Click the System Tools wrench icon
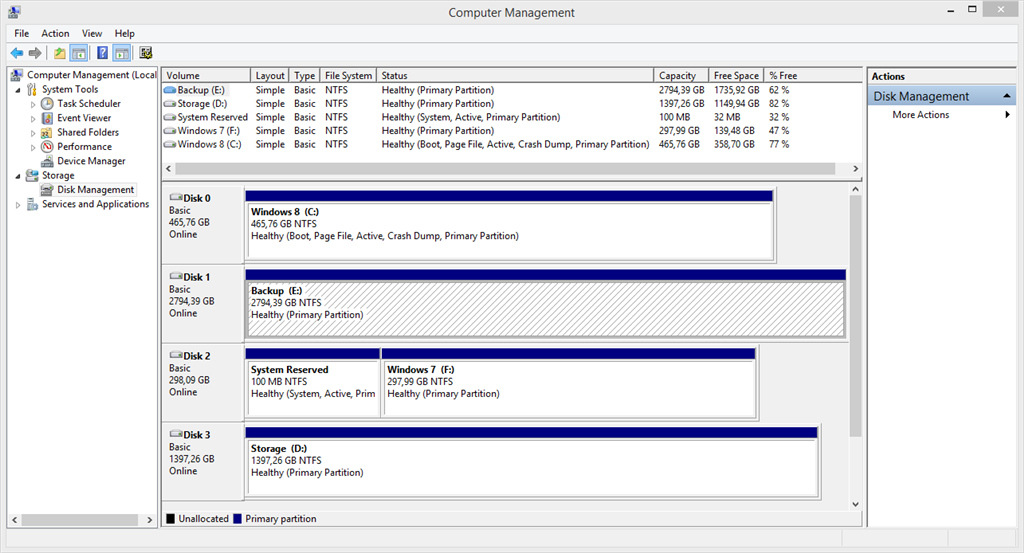Viewport: 1024px width, 553px height. (x=31, y=89)
